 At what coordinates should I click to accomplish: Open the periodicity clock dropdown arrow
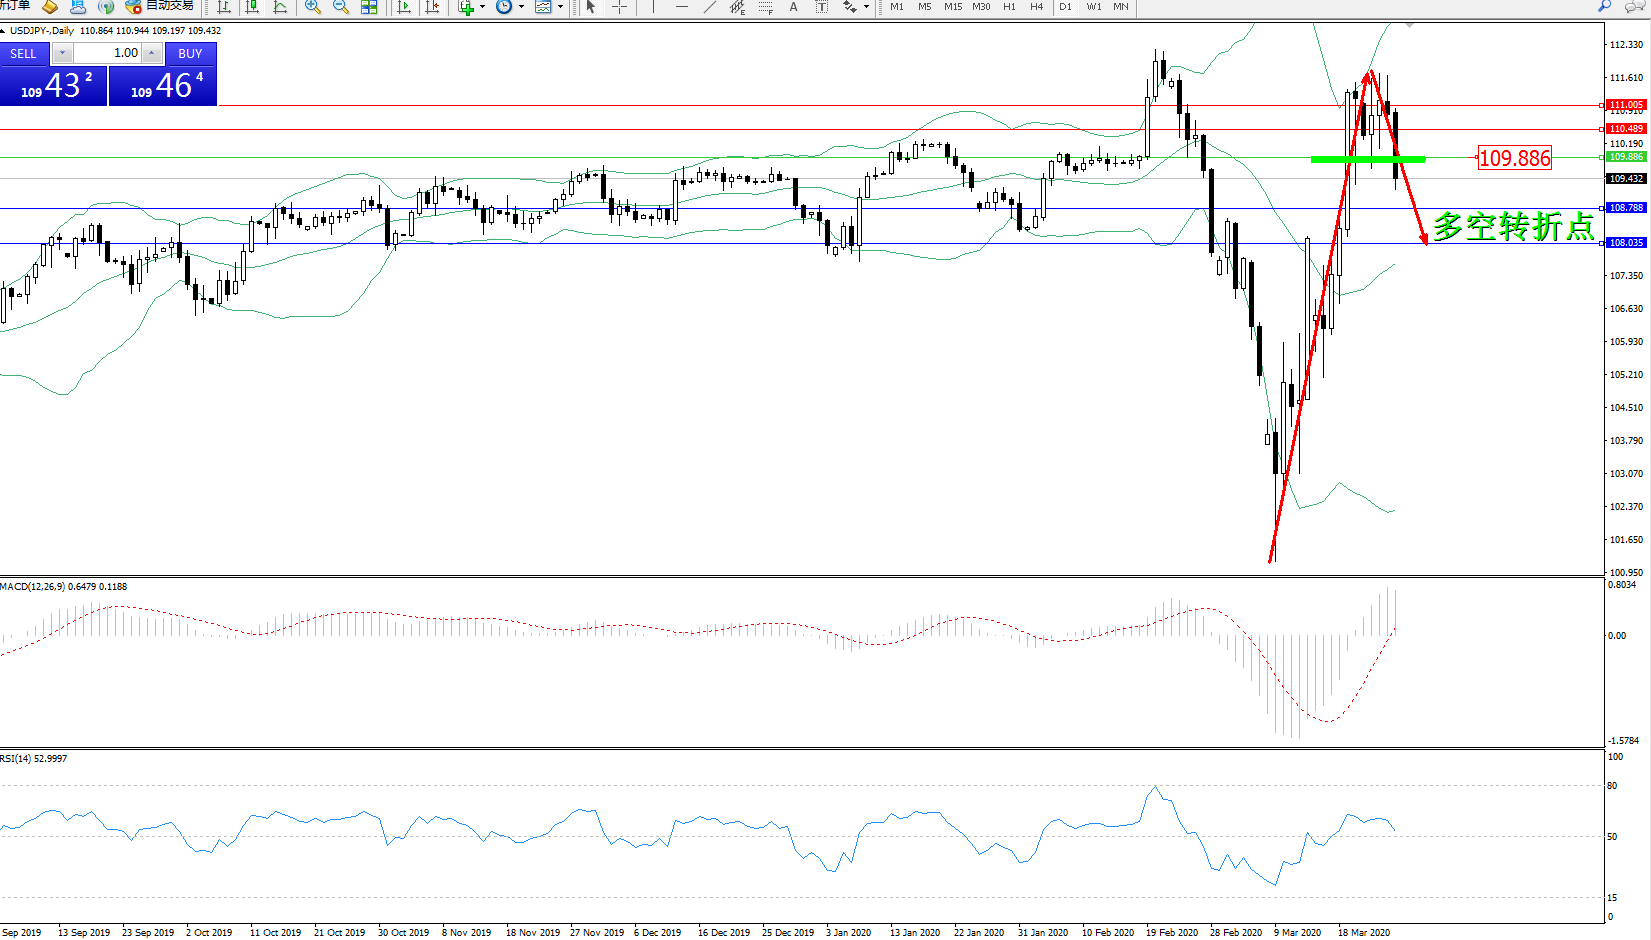click(x=521, y=7)
